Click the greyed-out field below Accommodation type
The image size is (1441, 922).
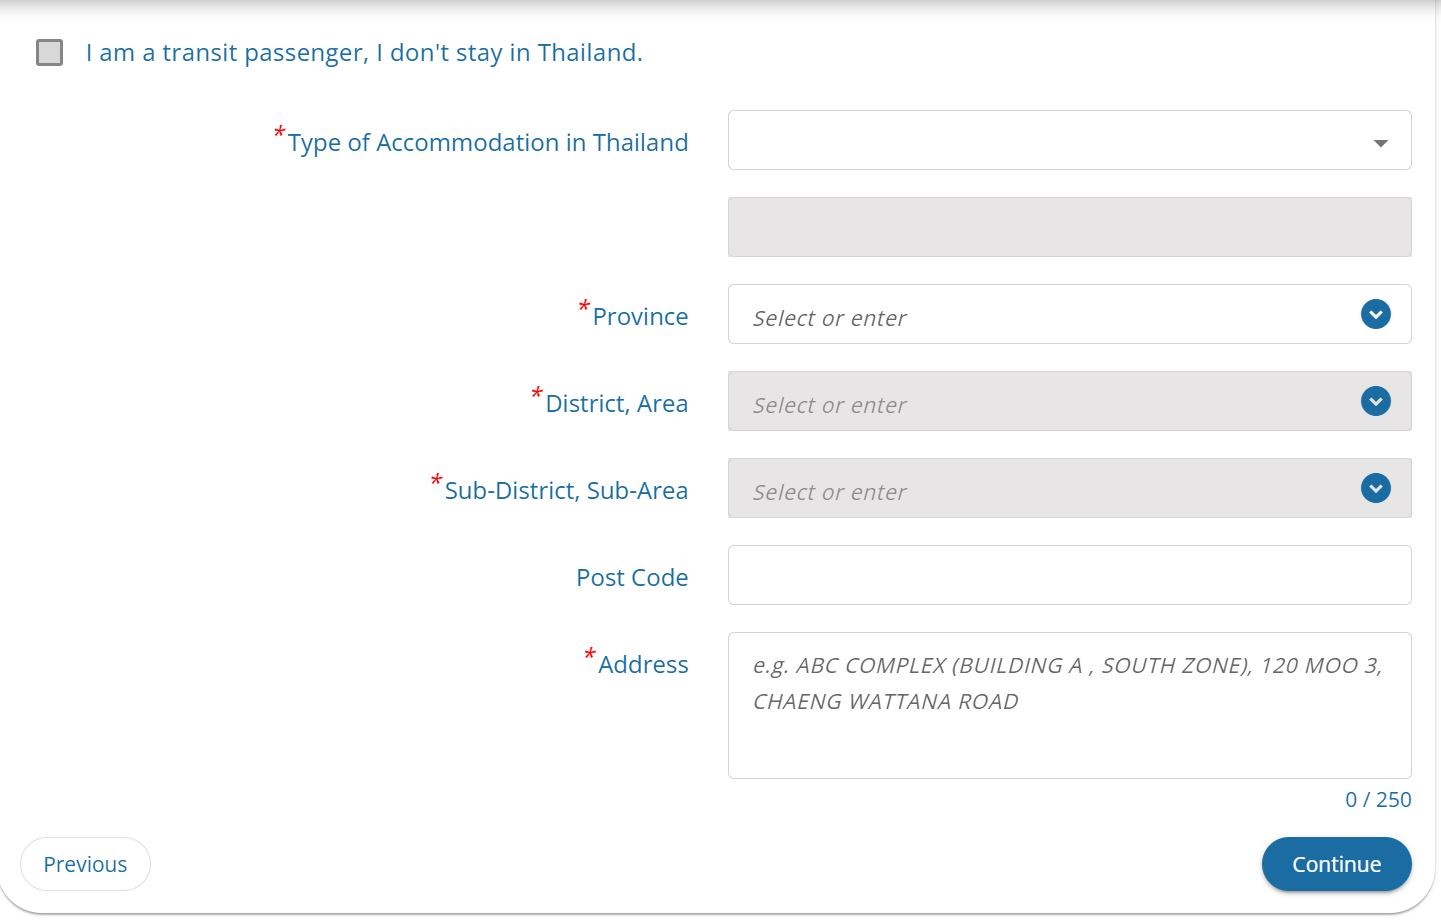click(x=1069, y=227)
